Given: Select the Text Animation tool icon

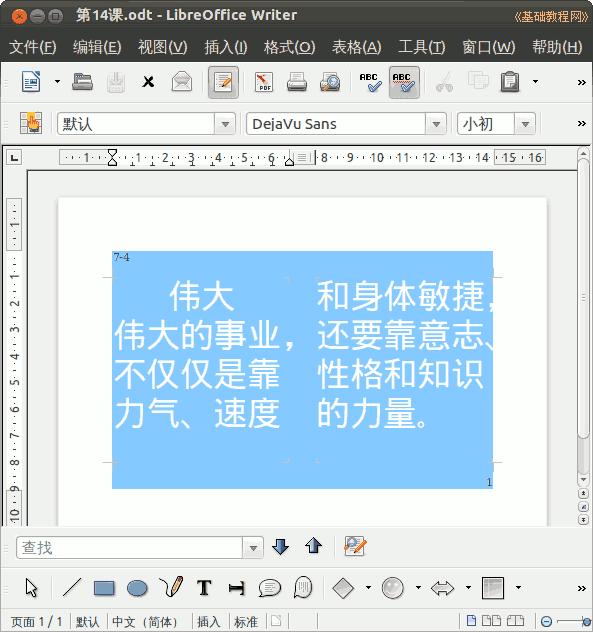Looking at the screenshot, I should [236, 588].
